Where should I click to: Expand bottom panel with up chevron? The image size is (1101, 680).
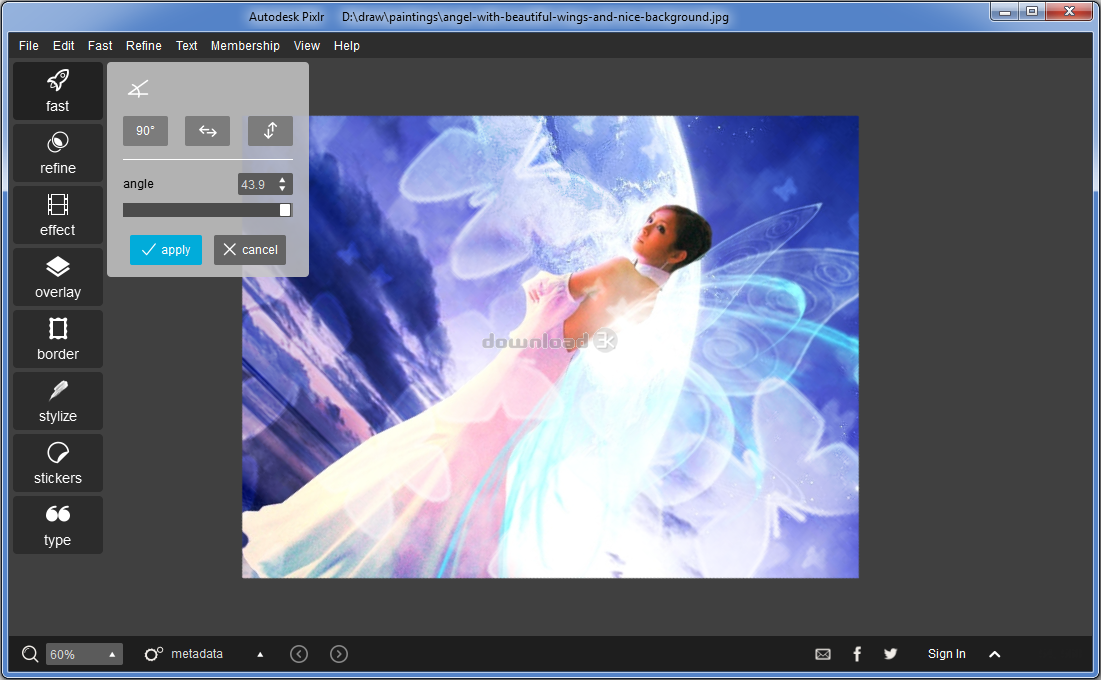[994, 654]
